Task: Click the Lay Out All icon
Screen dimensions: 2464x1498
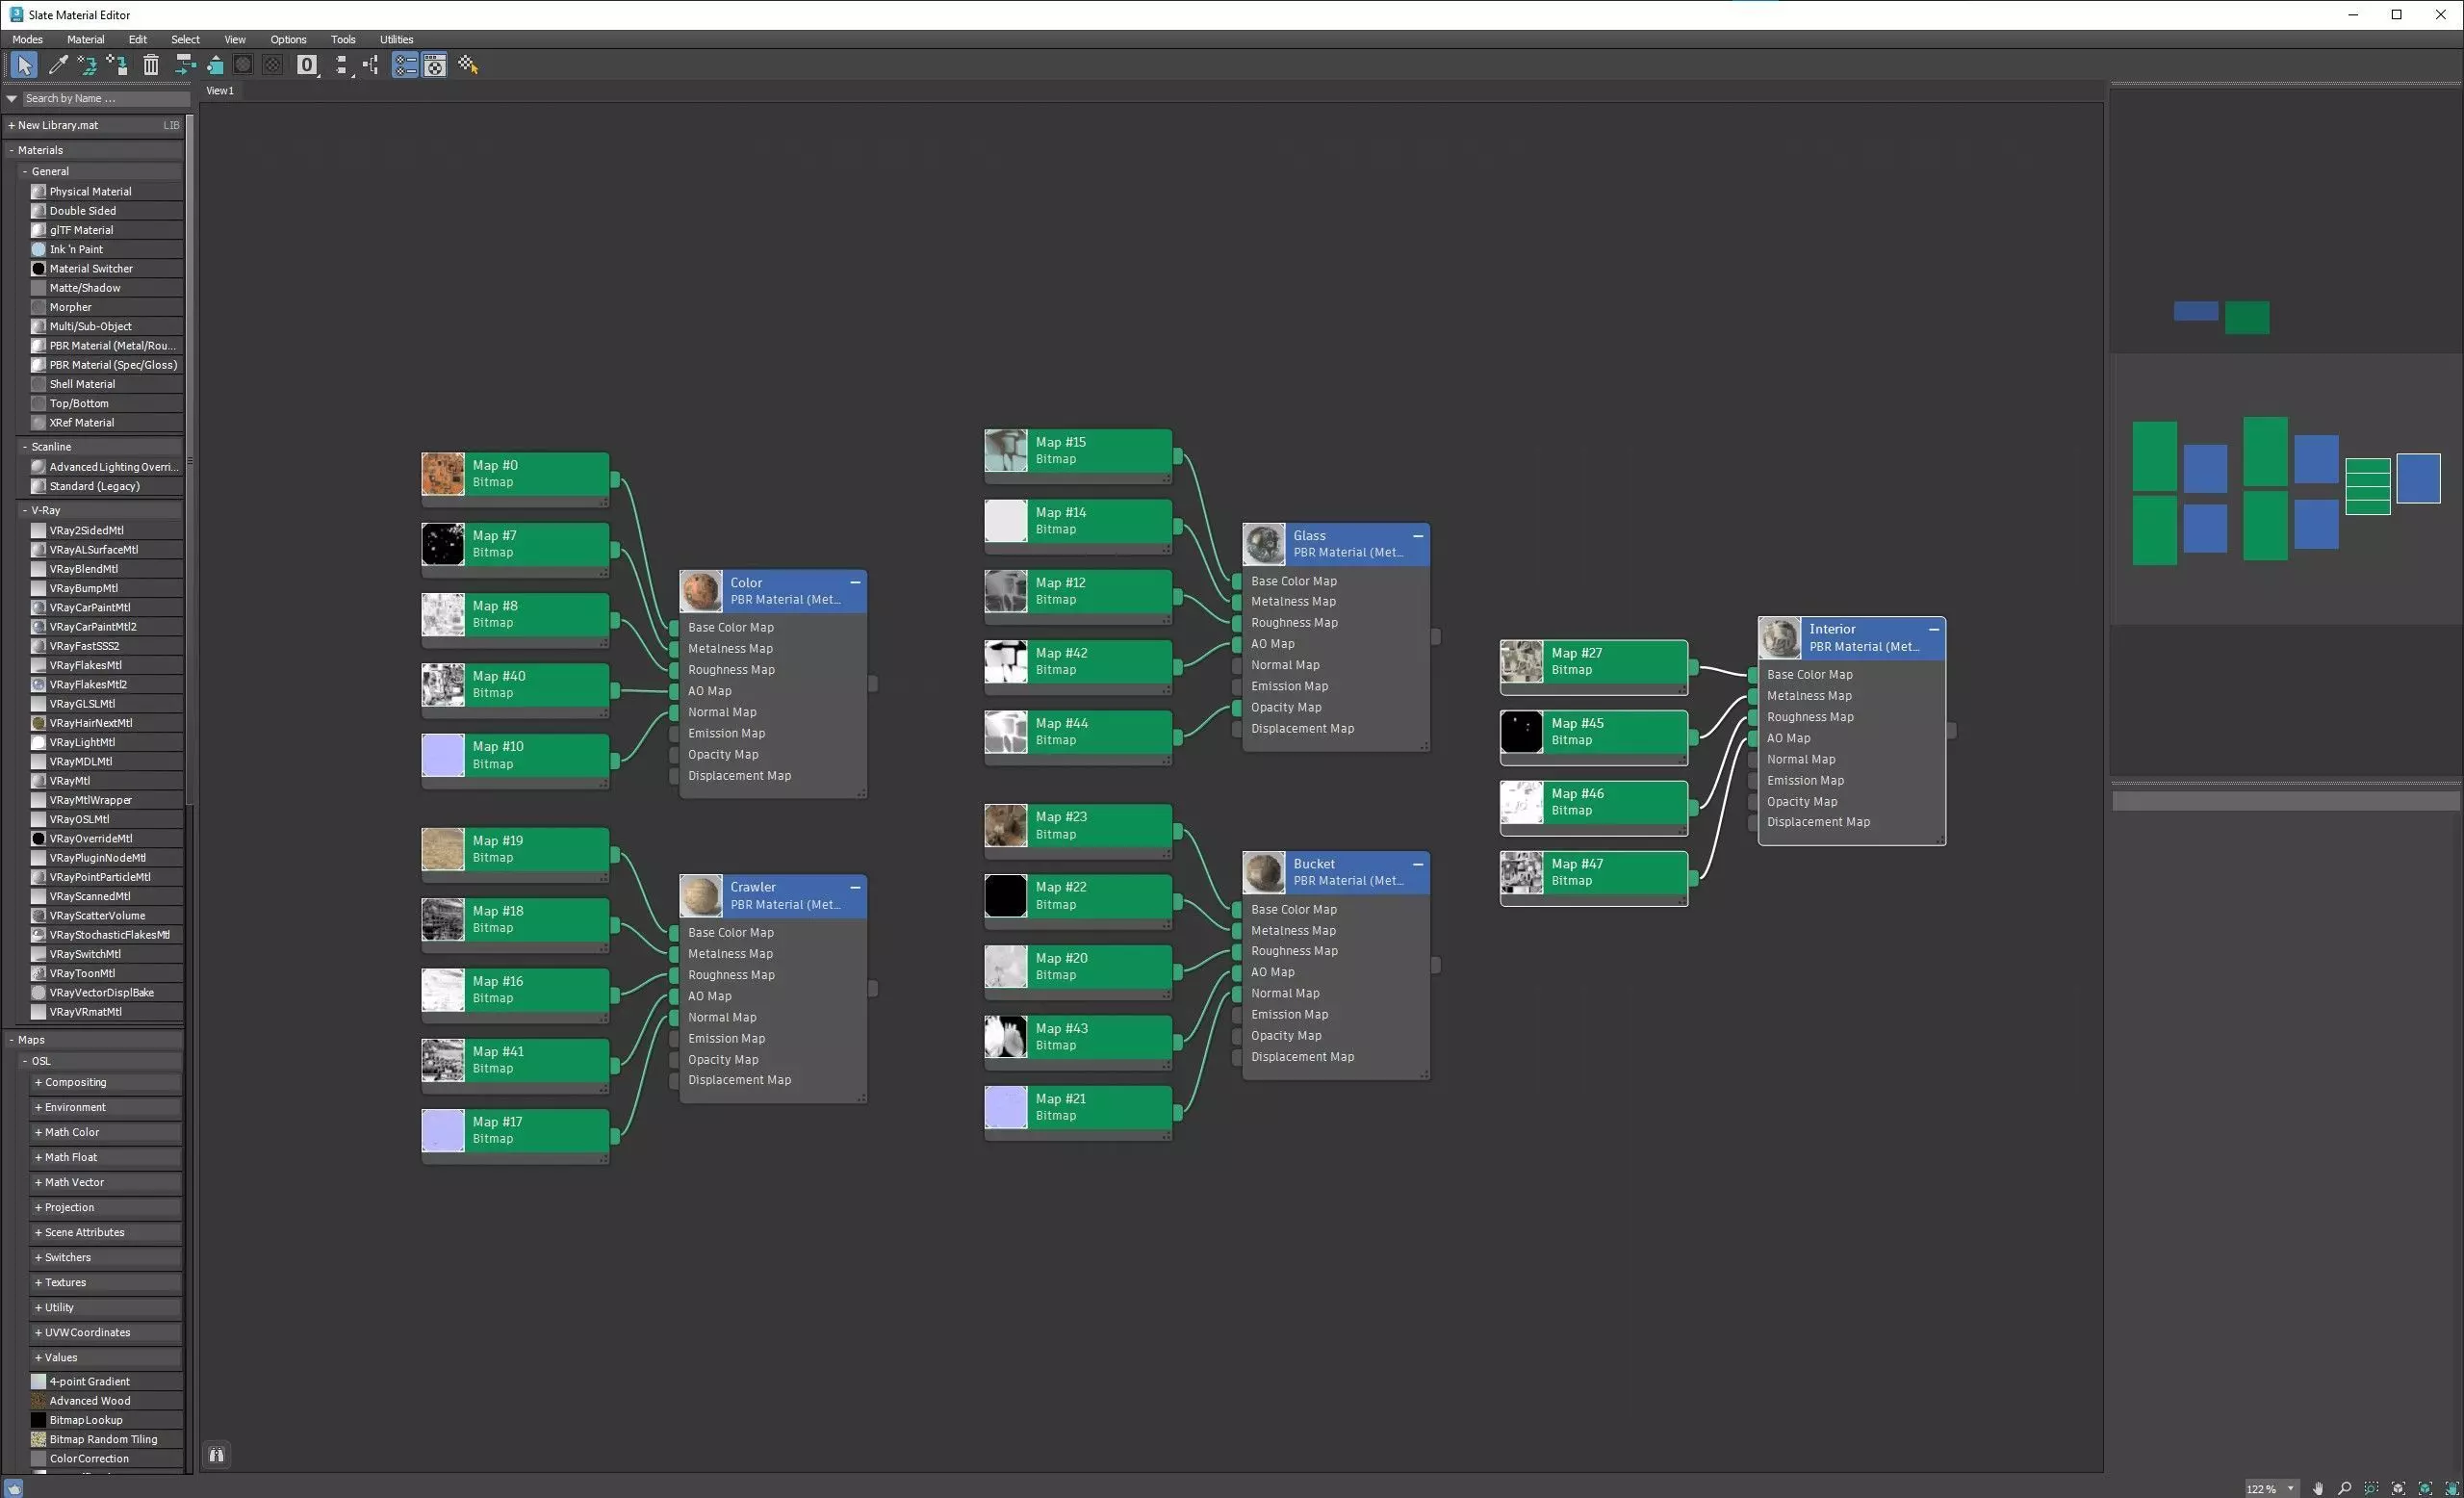Action: pyautogui.click(x=341, y=65)
